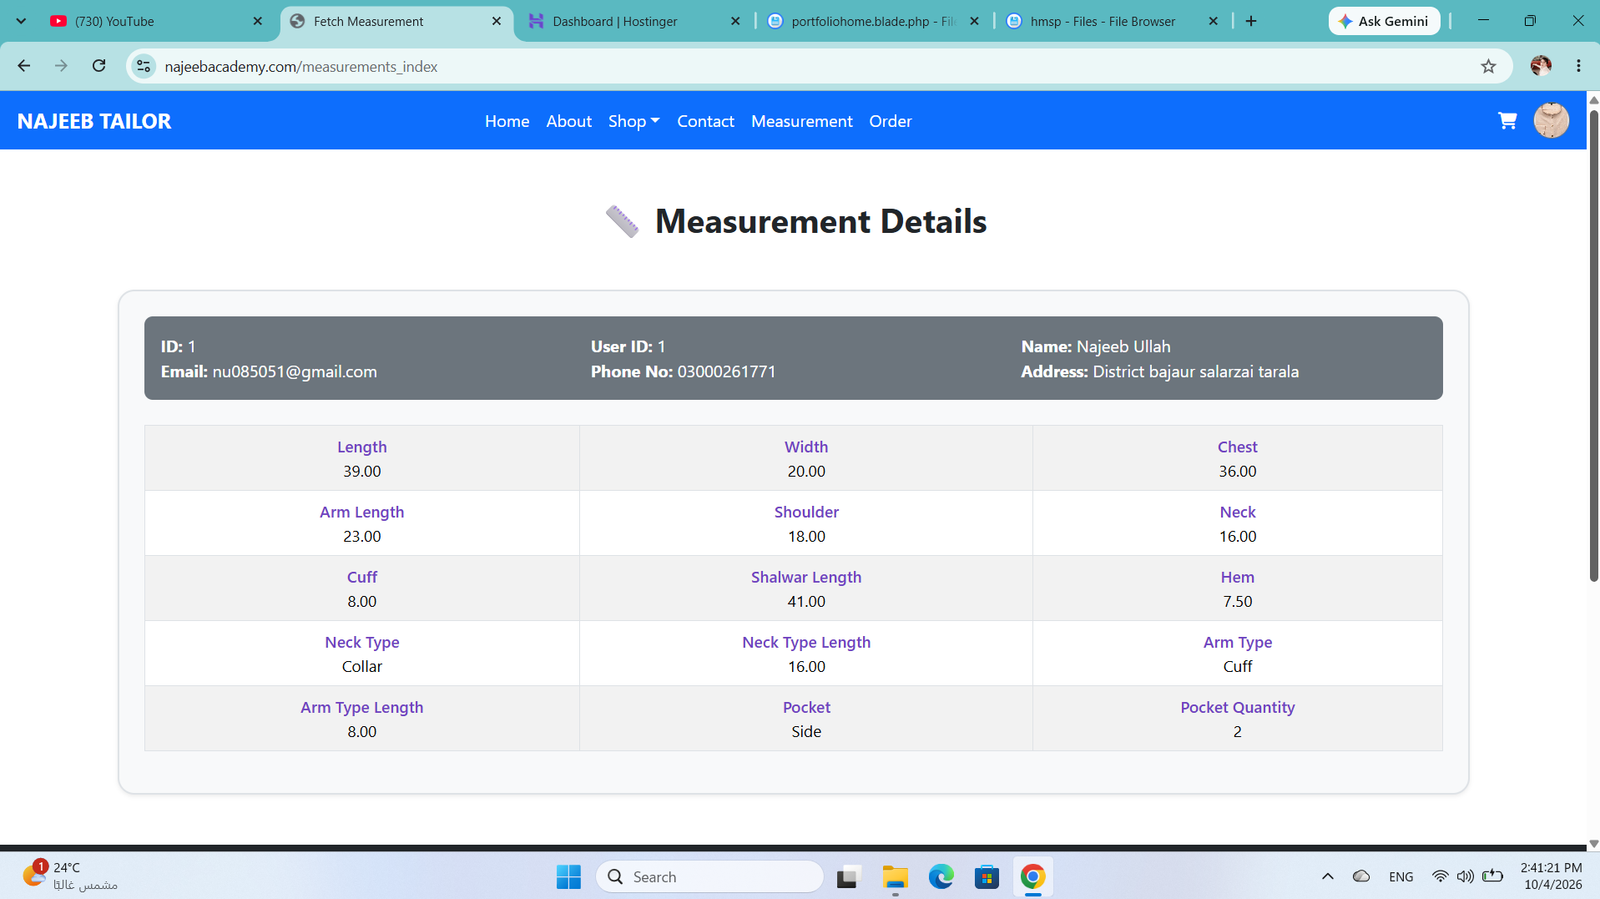Image resolution: width=1600 pixels, height=899 pixels.
Task: Open the OneDrive cloud tray icon
Action: point(1361,877)
